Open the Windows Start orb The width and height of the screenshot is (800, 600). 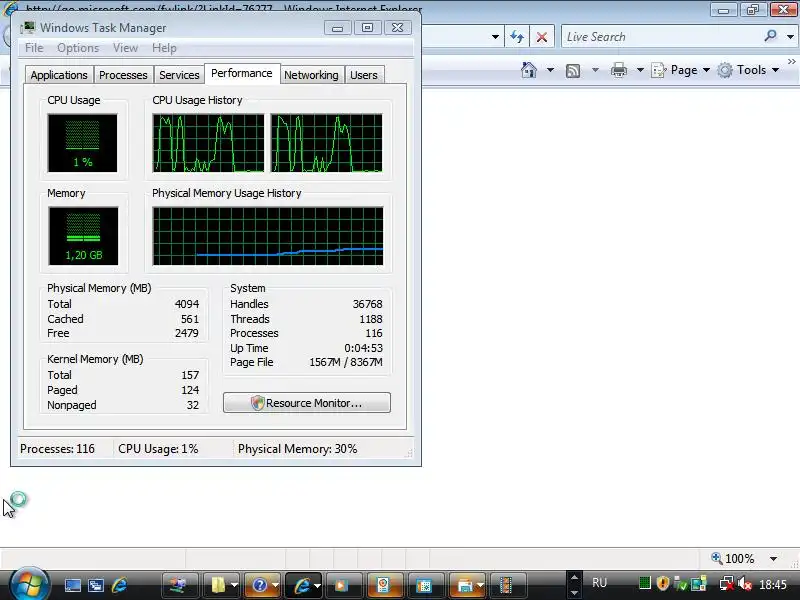pos(28,585)
